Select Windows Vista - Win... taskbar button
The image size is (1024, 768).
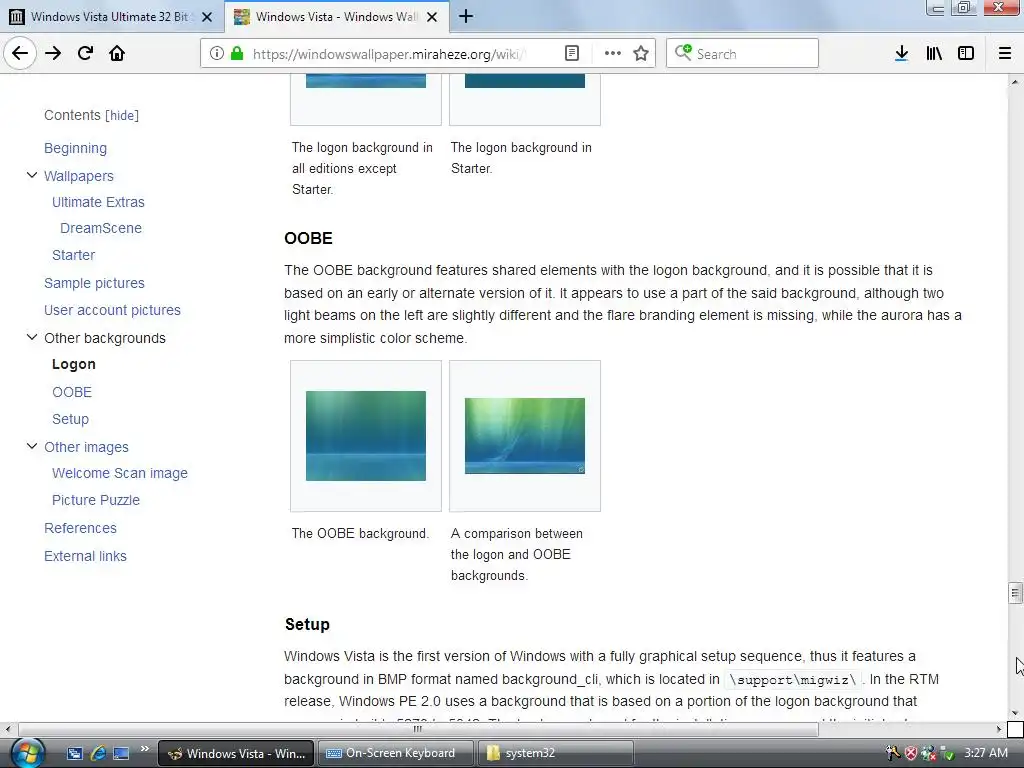[236, 753]
